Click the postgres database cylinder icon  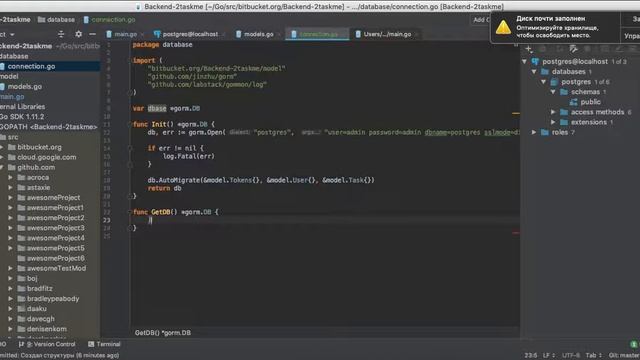(554, 82)
